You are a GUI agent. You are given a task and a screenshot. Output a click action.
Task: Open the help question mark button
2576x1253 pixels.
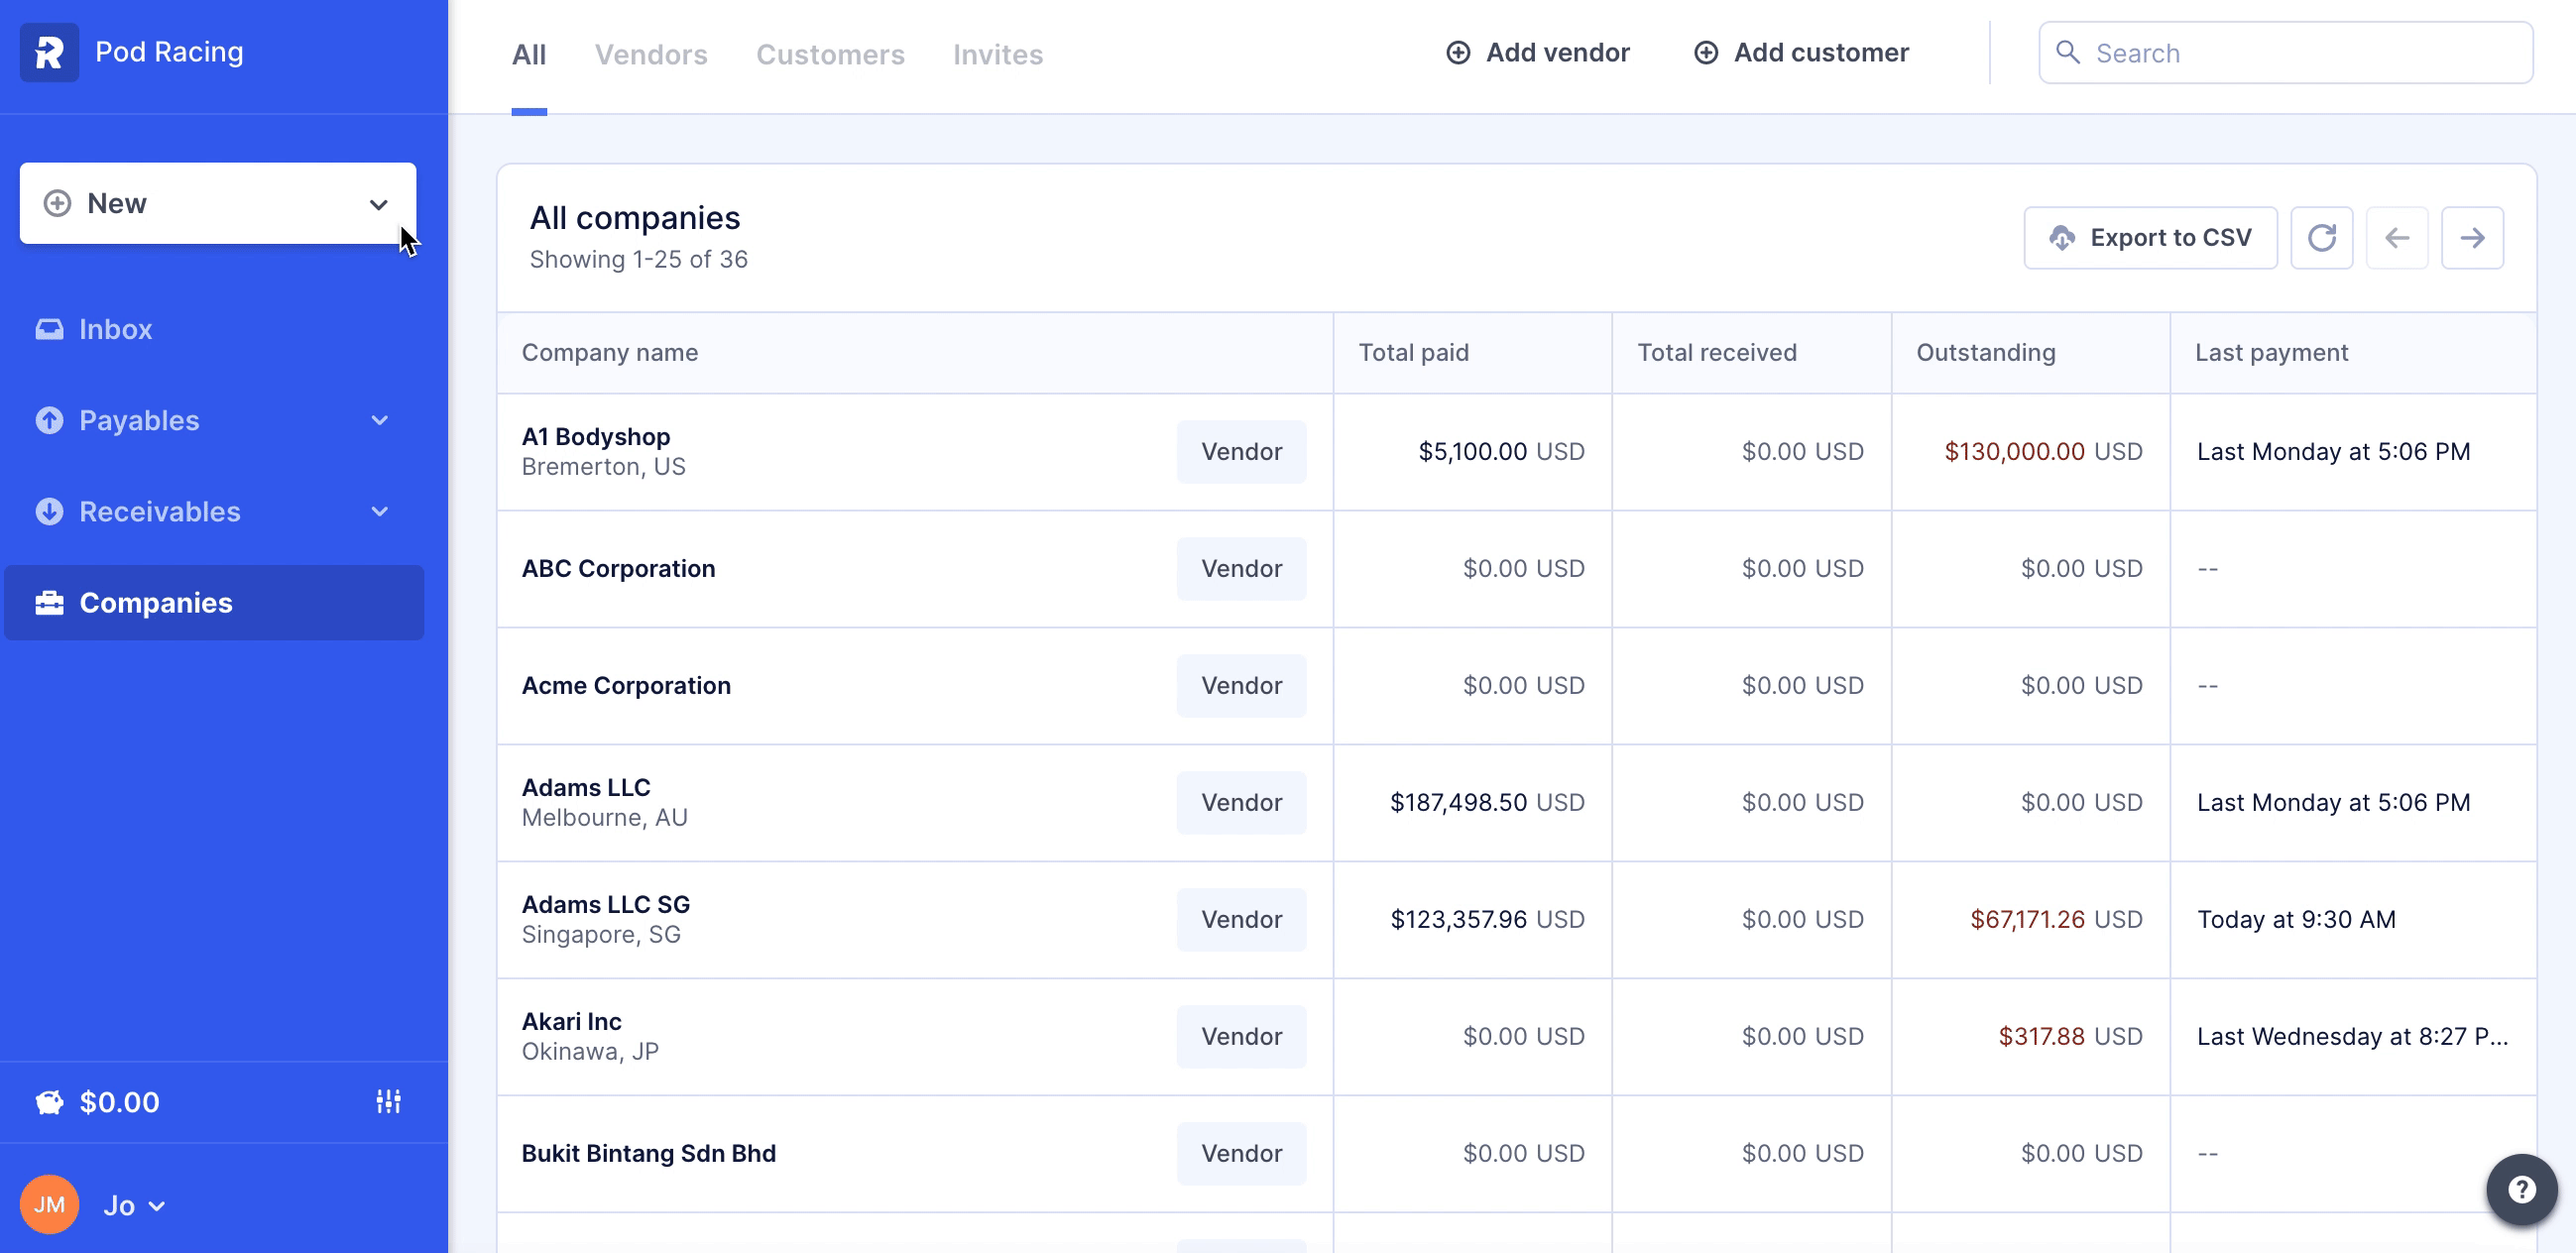tap(2521, 1189)
